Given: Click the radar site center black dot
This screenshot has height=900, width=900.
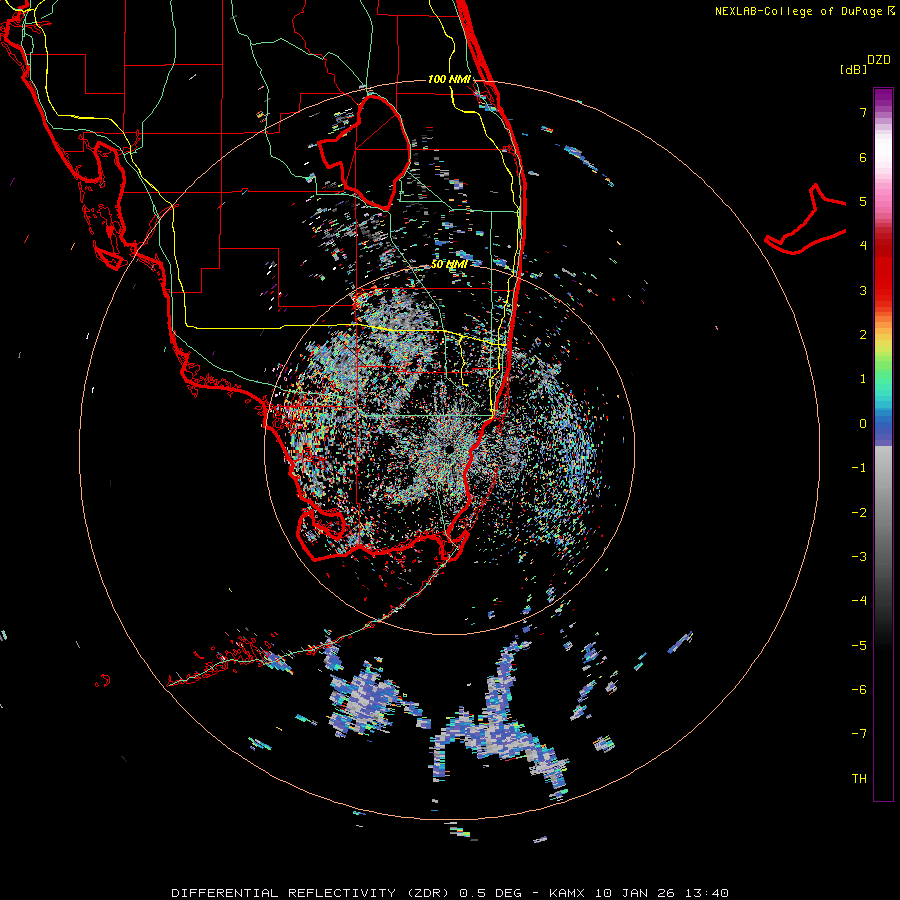Looking at the screenshot, I should [448, 448].
